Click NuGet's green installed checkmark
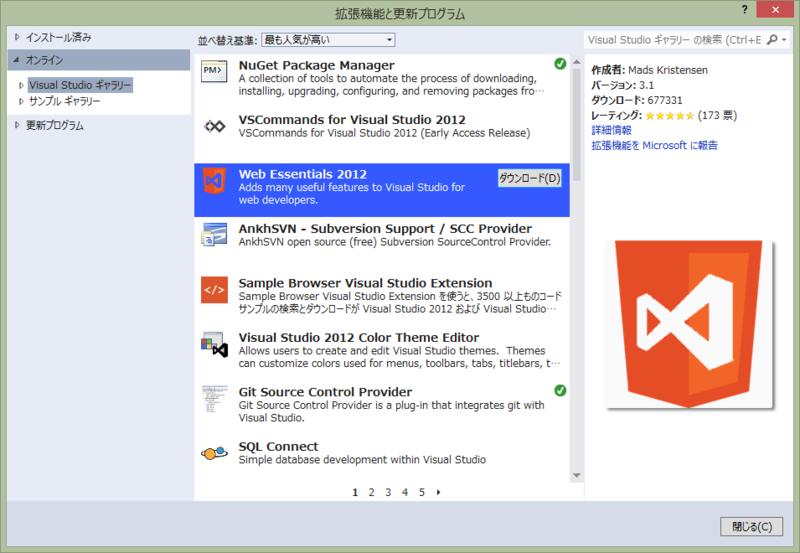The image size is (800, 553). (560, 64)
